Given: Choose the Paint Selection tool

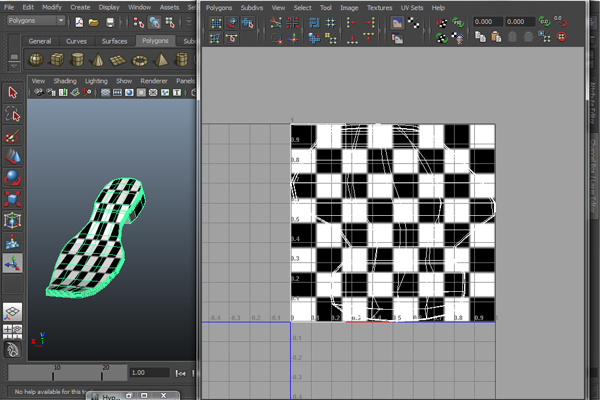Looking at the screenshot, I should (13, 136).
